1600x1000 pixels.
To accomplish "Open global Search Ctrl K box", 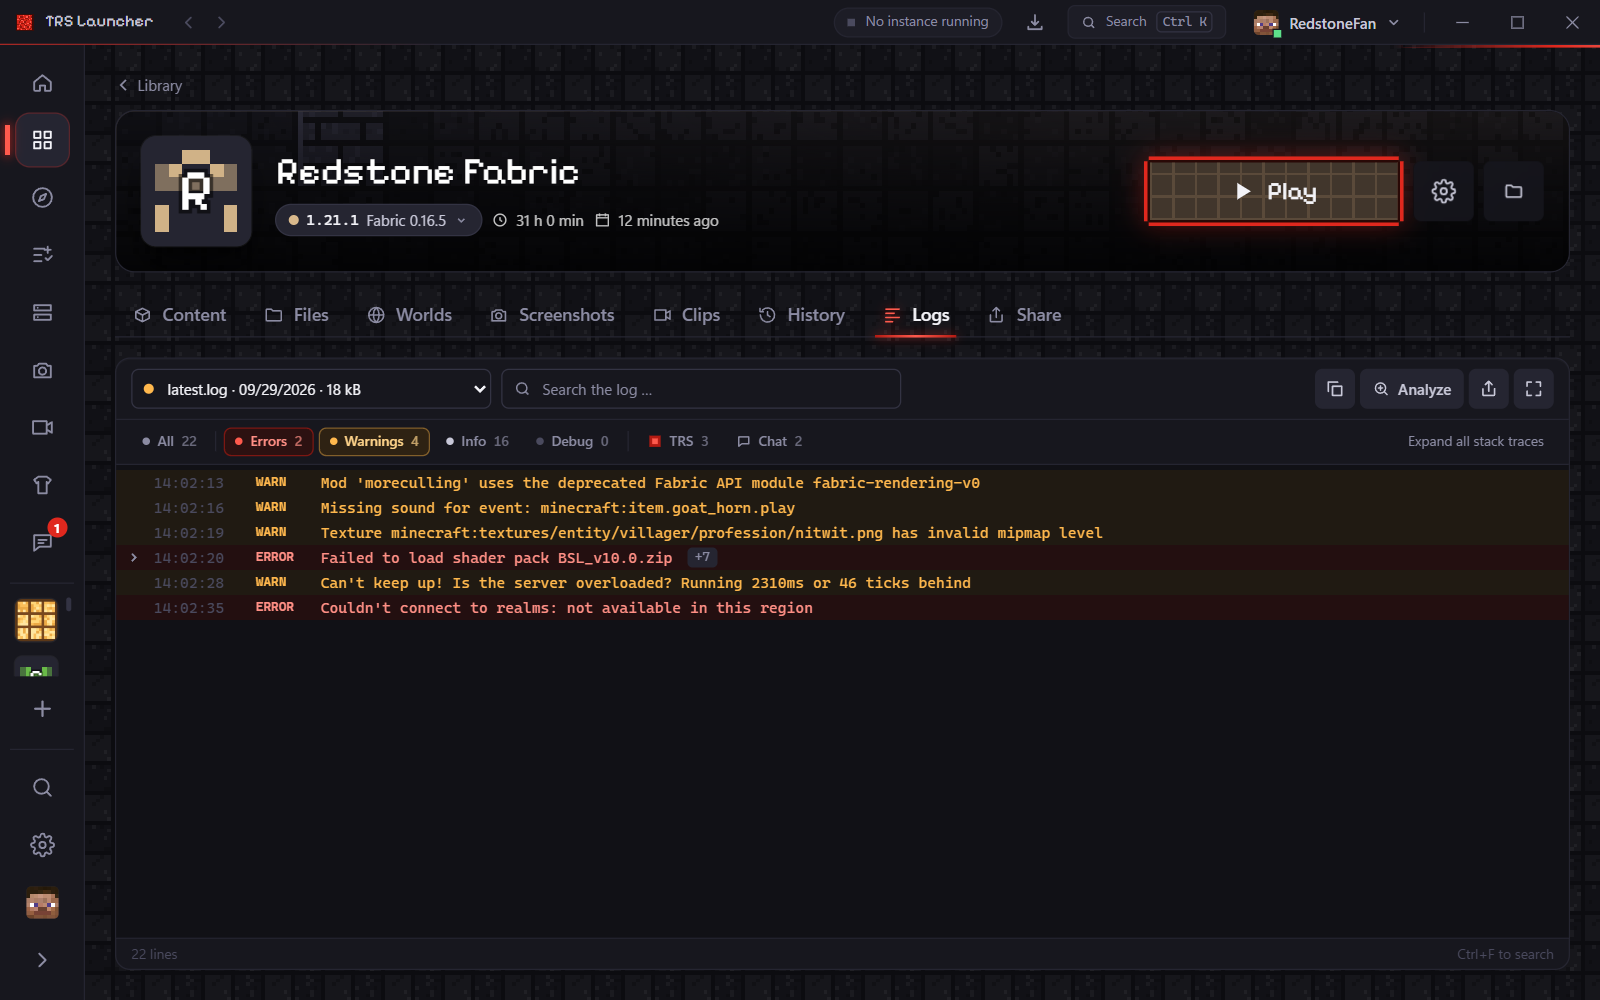I will click(x=1147, y=22).
